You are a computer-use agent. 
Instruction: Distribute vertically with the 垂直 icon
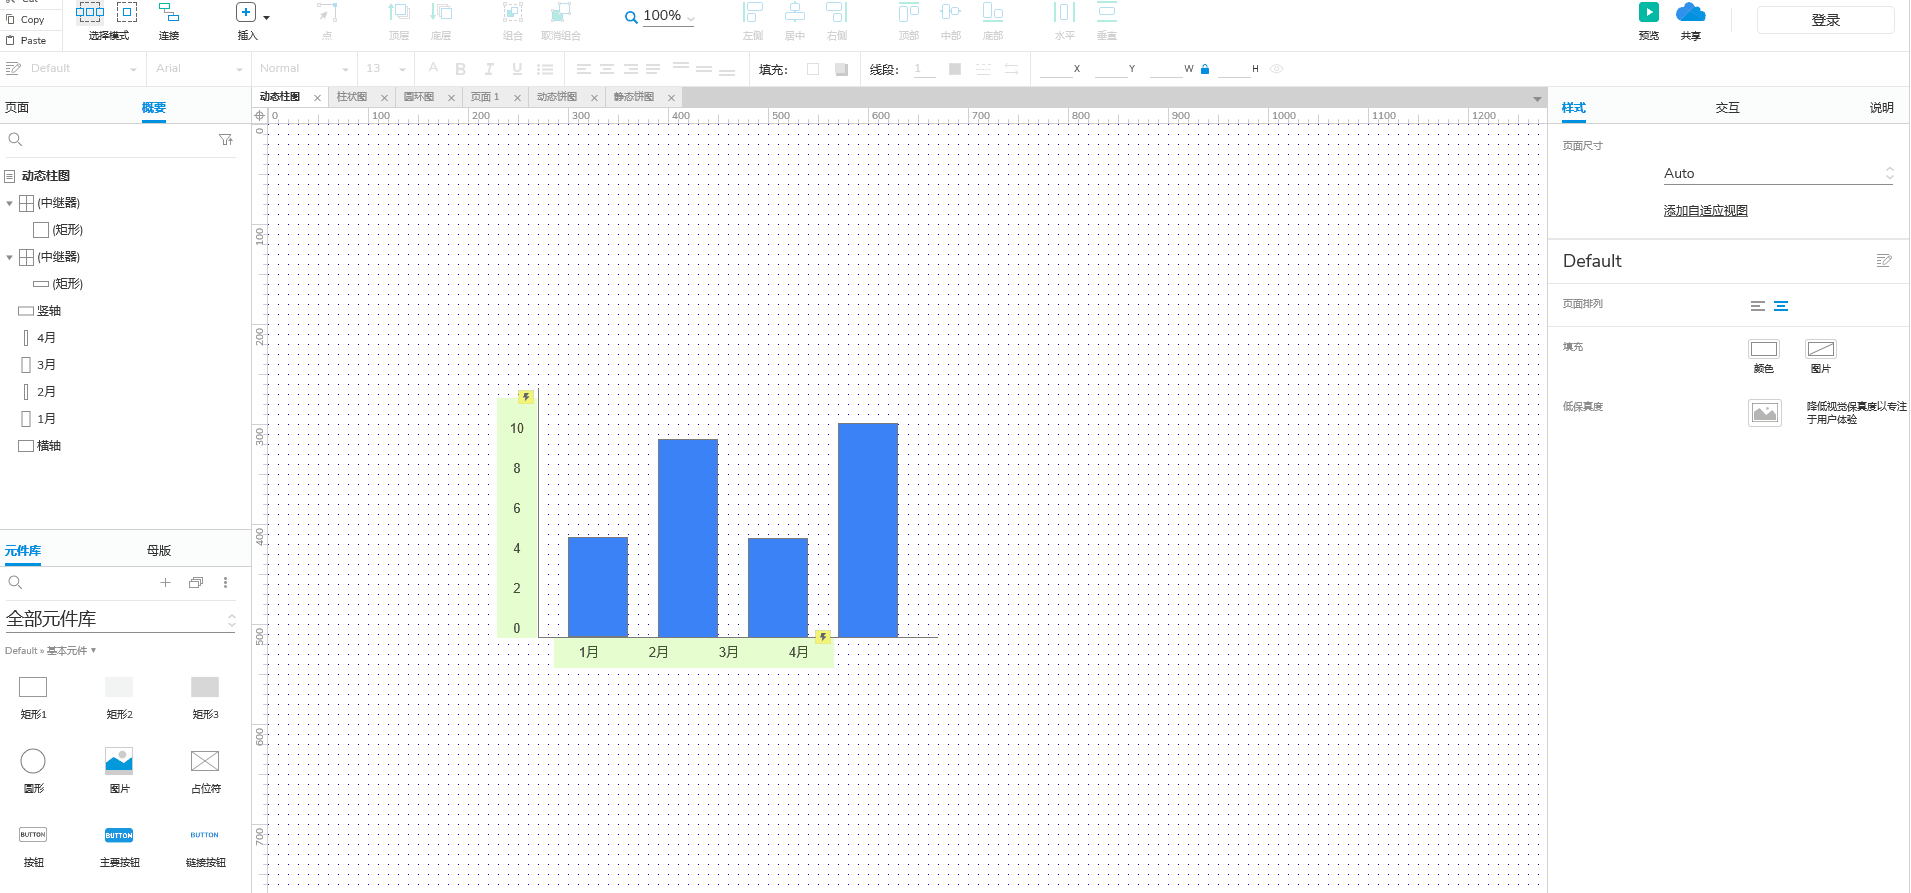coord(1107,13)
